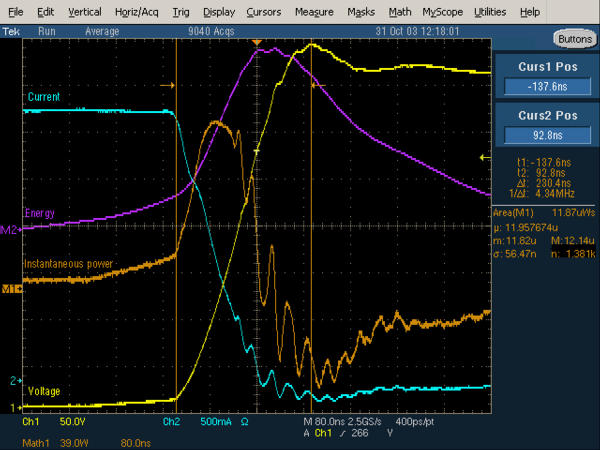Open the MyScope menu
Image resolution: width=600 pixels, height=450 pixels.
[x=442, y=11]
